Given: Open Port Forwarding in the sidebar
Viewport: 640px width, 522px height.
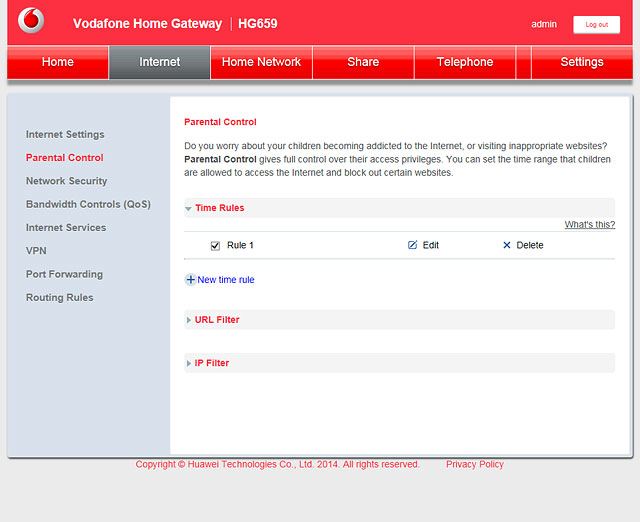Looking at the screenshot, I should tap(64, 274).
